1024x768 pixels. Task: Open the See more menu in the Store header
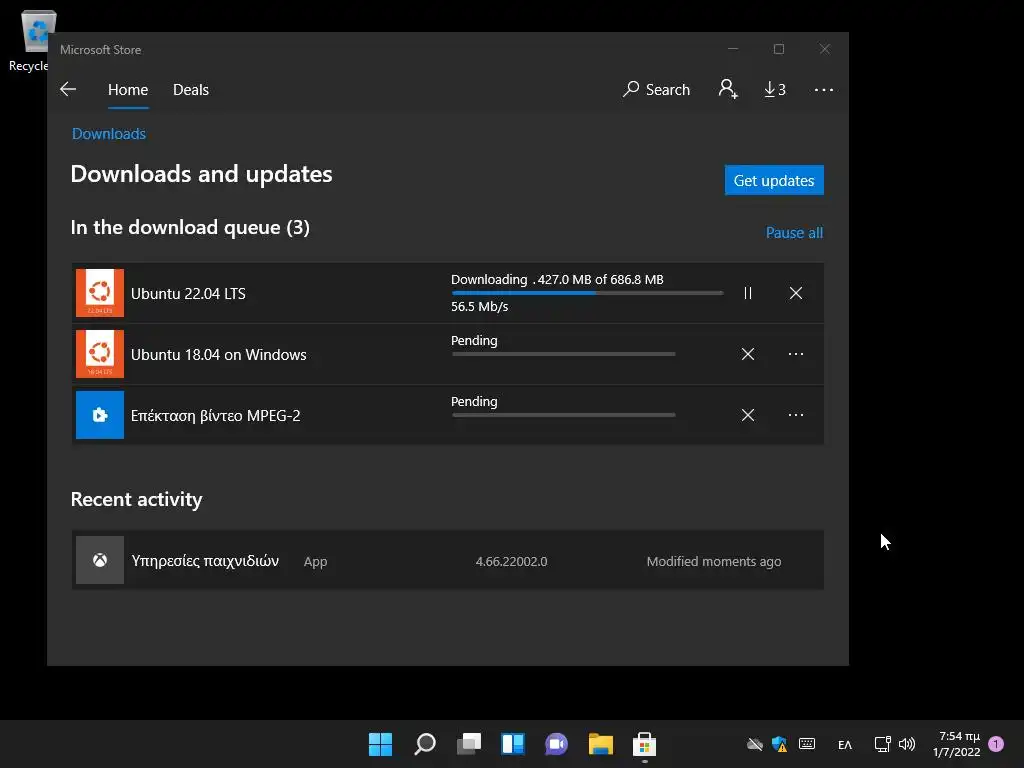pos(824,89)
